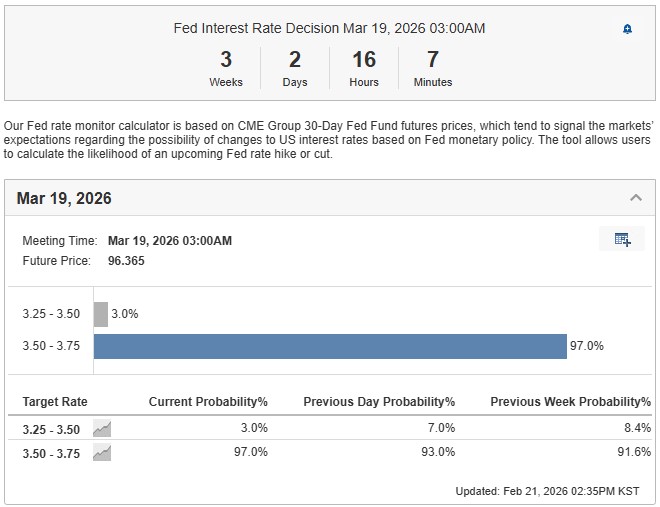Click the Hours countdown cell
The image size is (660, 507).
click(x=364, y=68)
